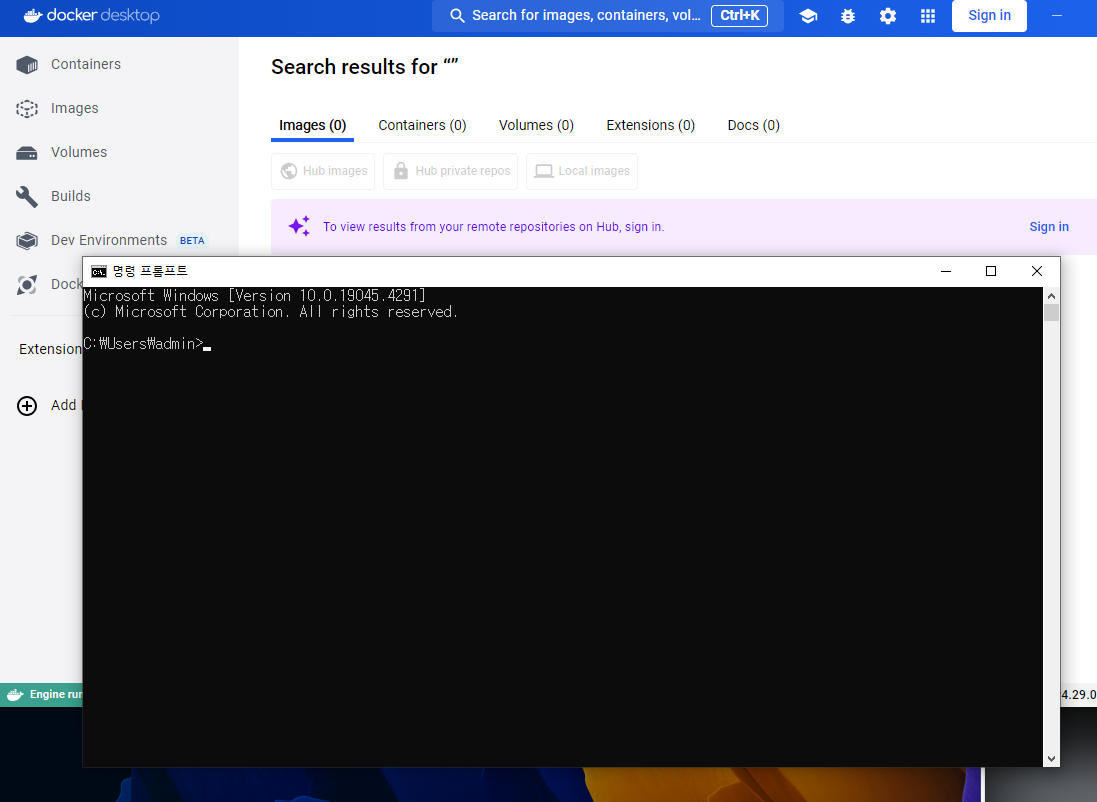Click the Docker Desktop search field
Viewport: 1097px width, 802px height.
[607, 15]
